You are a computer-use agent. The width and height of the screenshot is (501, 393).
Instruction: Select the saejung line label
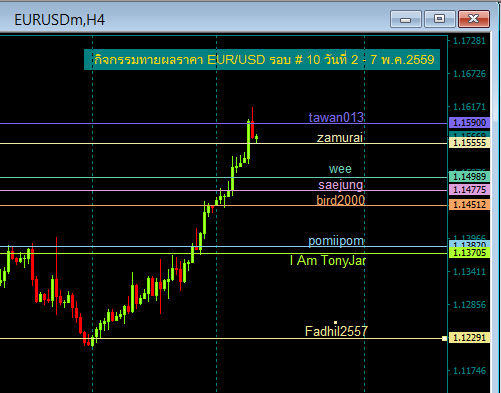pyautogui.click(x=341, y=185)
